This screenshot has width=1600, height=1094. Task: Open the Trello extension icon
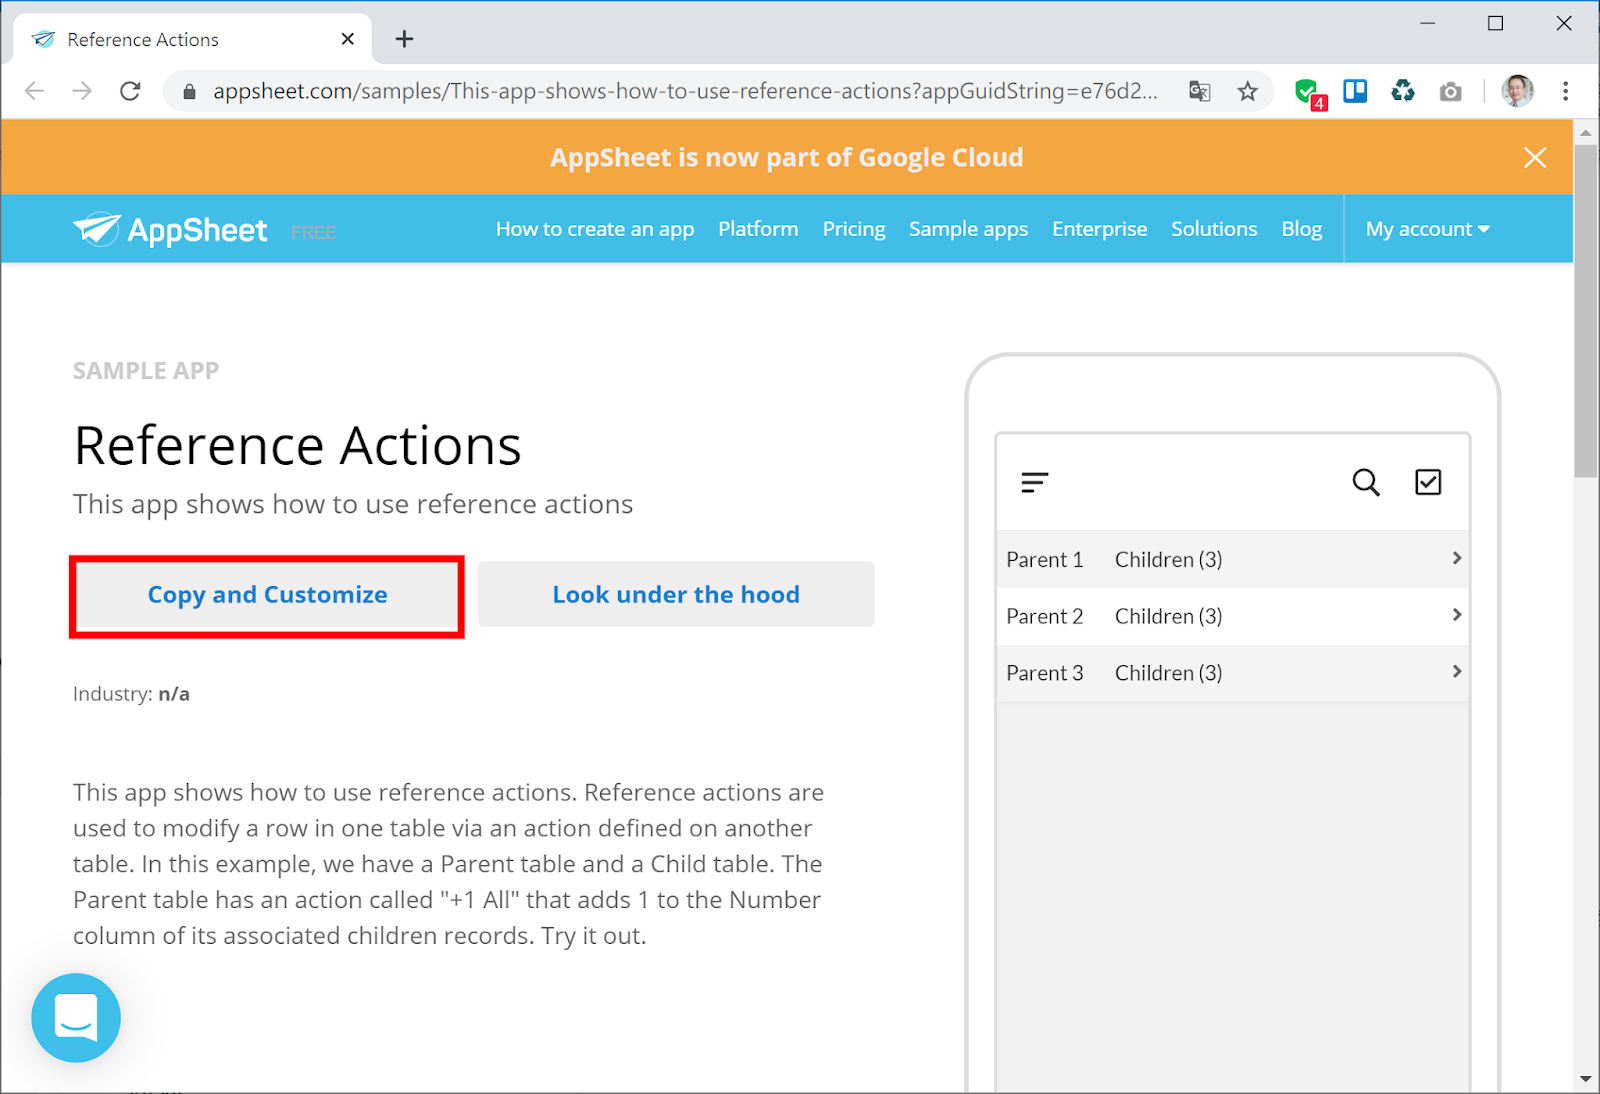coord(1355,91)
